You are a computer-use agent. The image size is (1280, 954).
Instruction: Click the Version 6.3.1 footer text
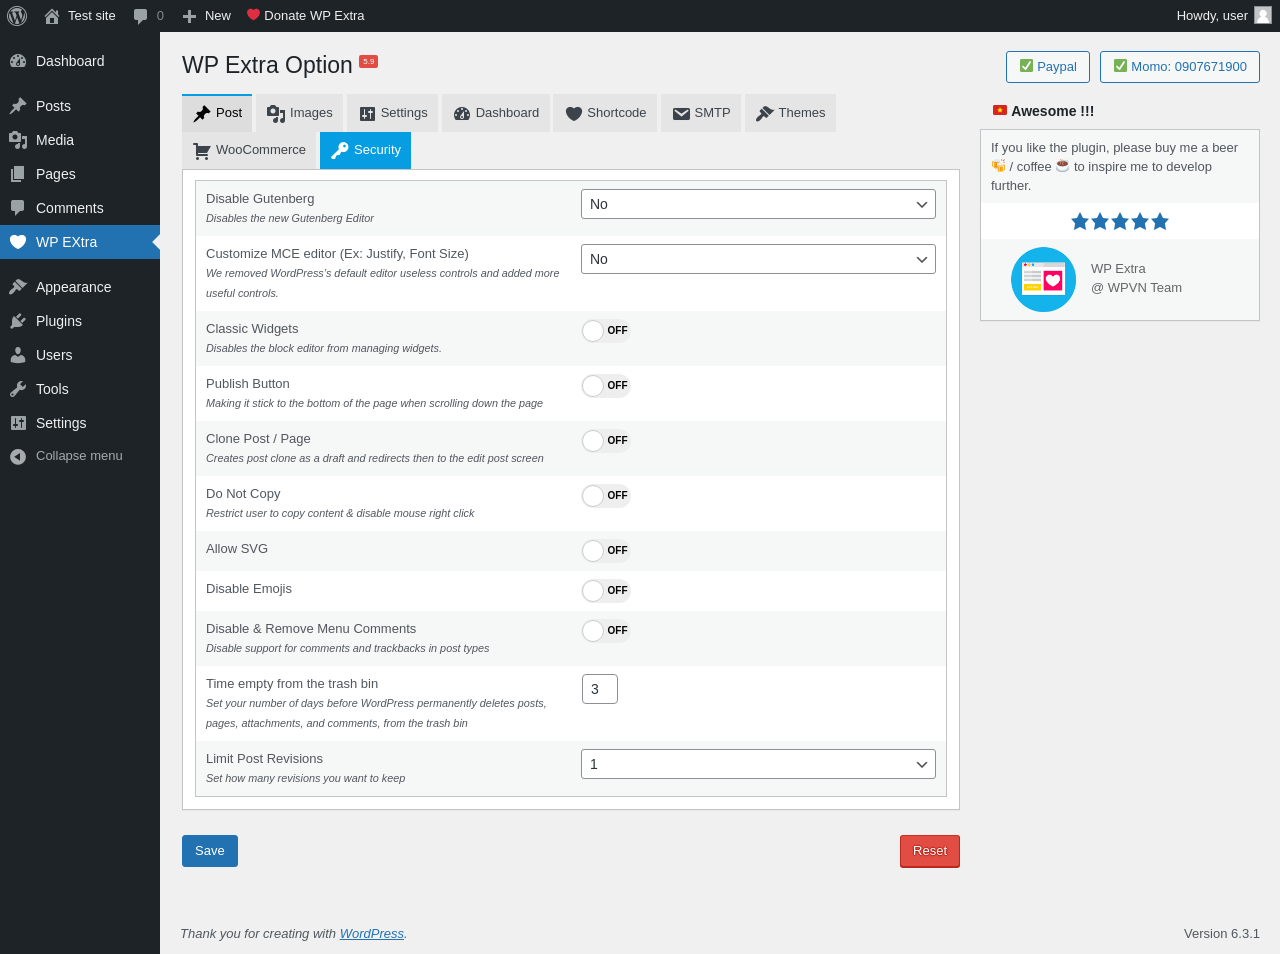[x=1222, y=934]
